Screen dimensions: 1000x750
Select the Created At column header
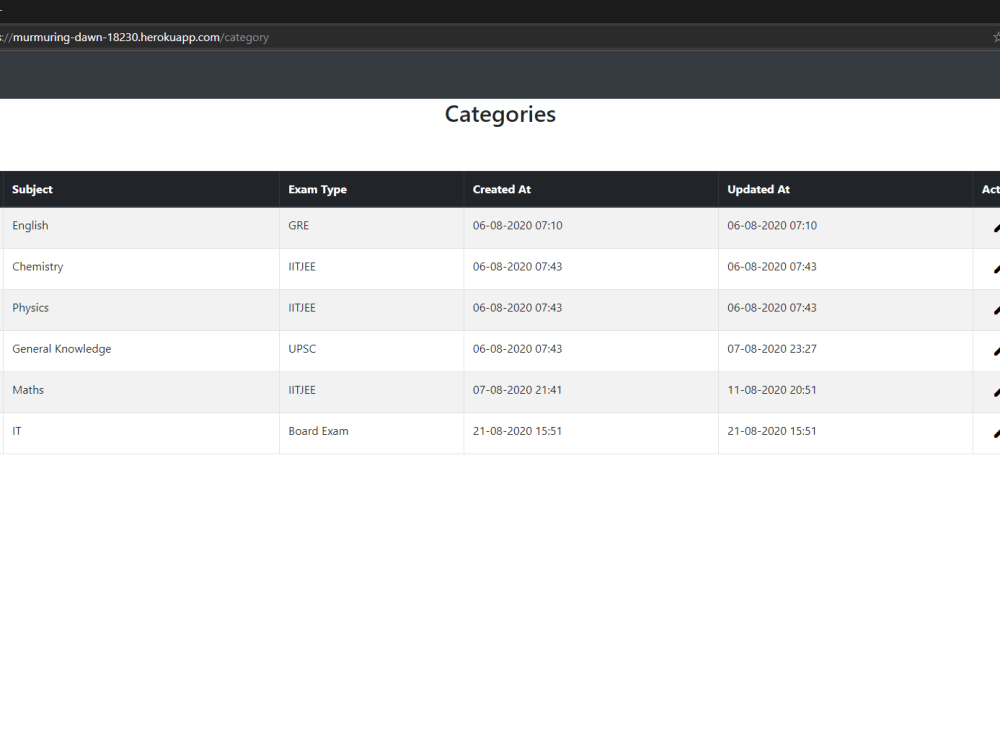502,189
